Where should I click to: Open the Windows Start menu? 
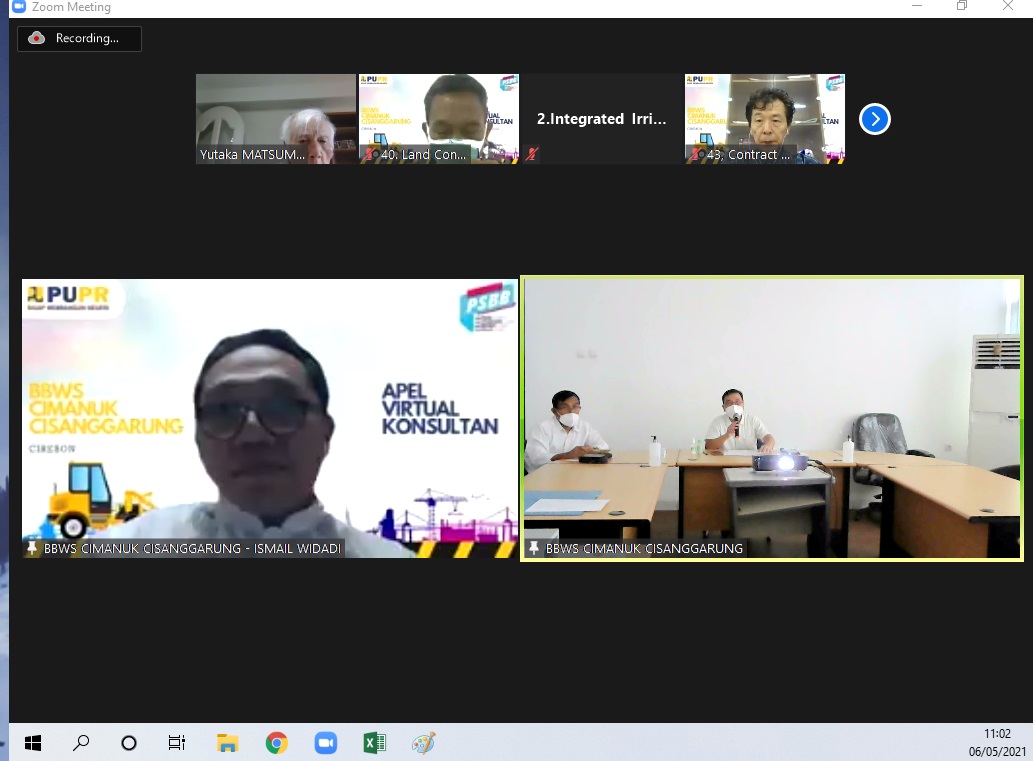click(x=33, y=743)
